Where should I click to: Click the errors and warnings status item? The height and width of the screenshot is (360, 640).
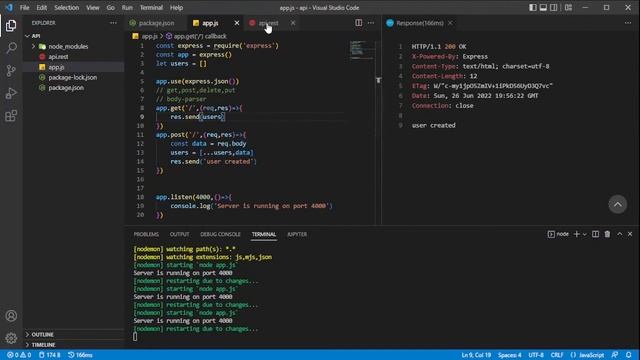tap(19, 355)
